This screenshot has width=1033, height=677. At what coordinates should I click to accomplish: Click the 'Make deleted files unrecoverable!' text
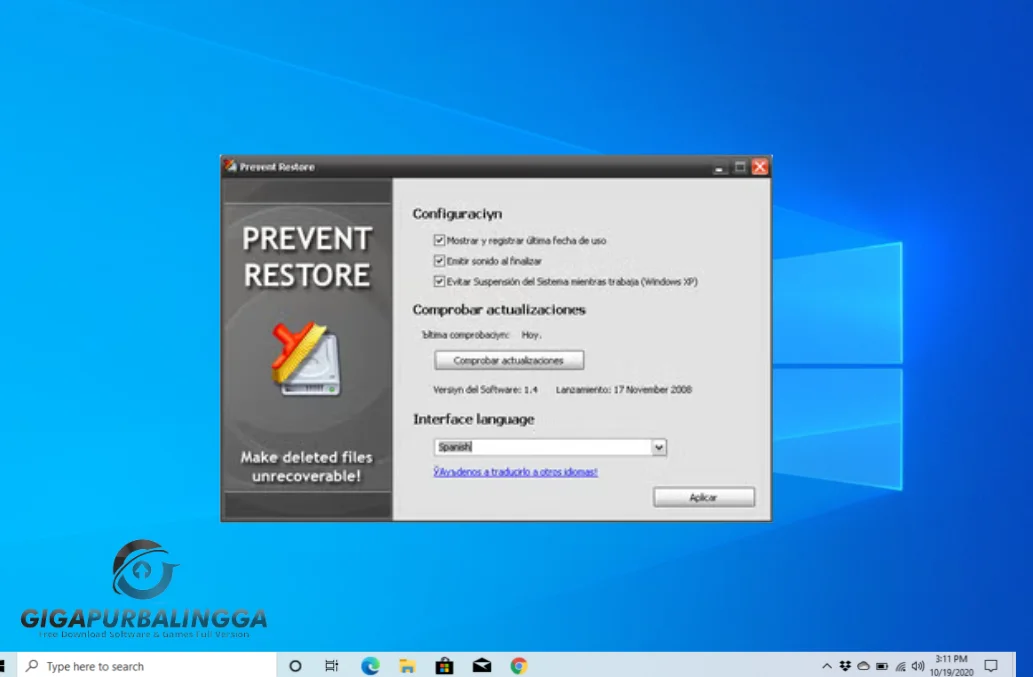306,466
